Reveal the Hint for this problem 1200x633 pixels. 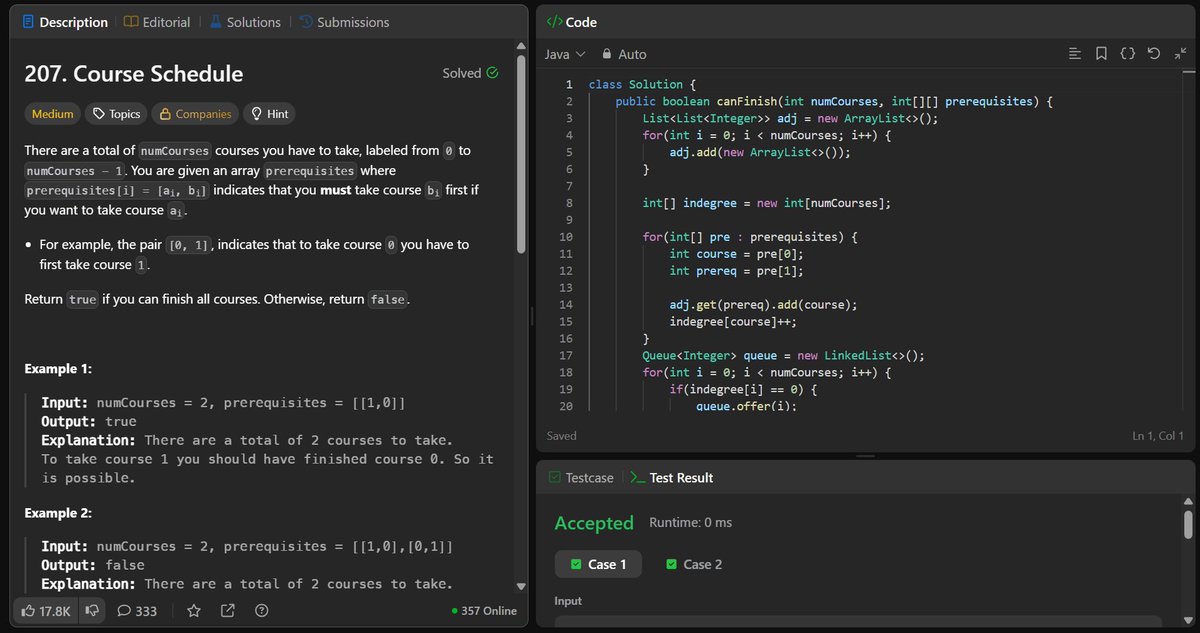(x=269, y=114)
